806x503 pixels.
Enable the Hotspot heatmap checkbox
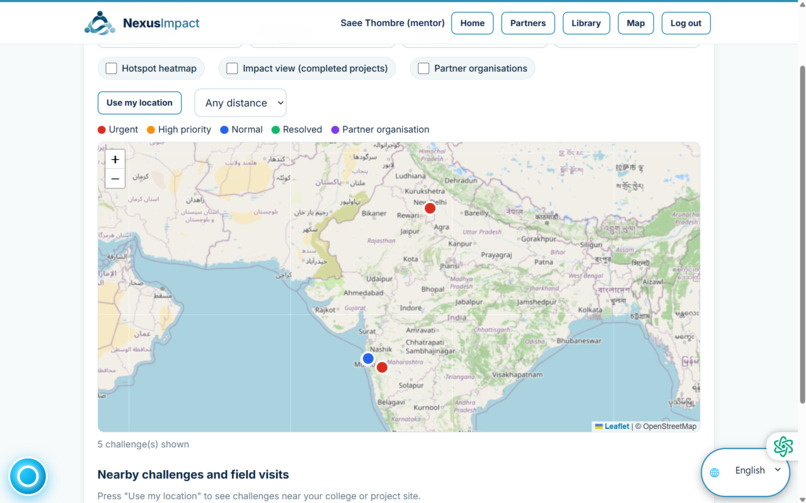click(111, 68)
